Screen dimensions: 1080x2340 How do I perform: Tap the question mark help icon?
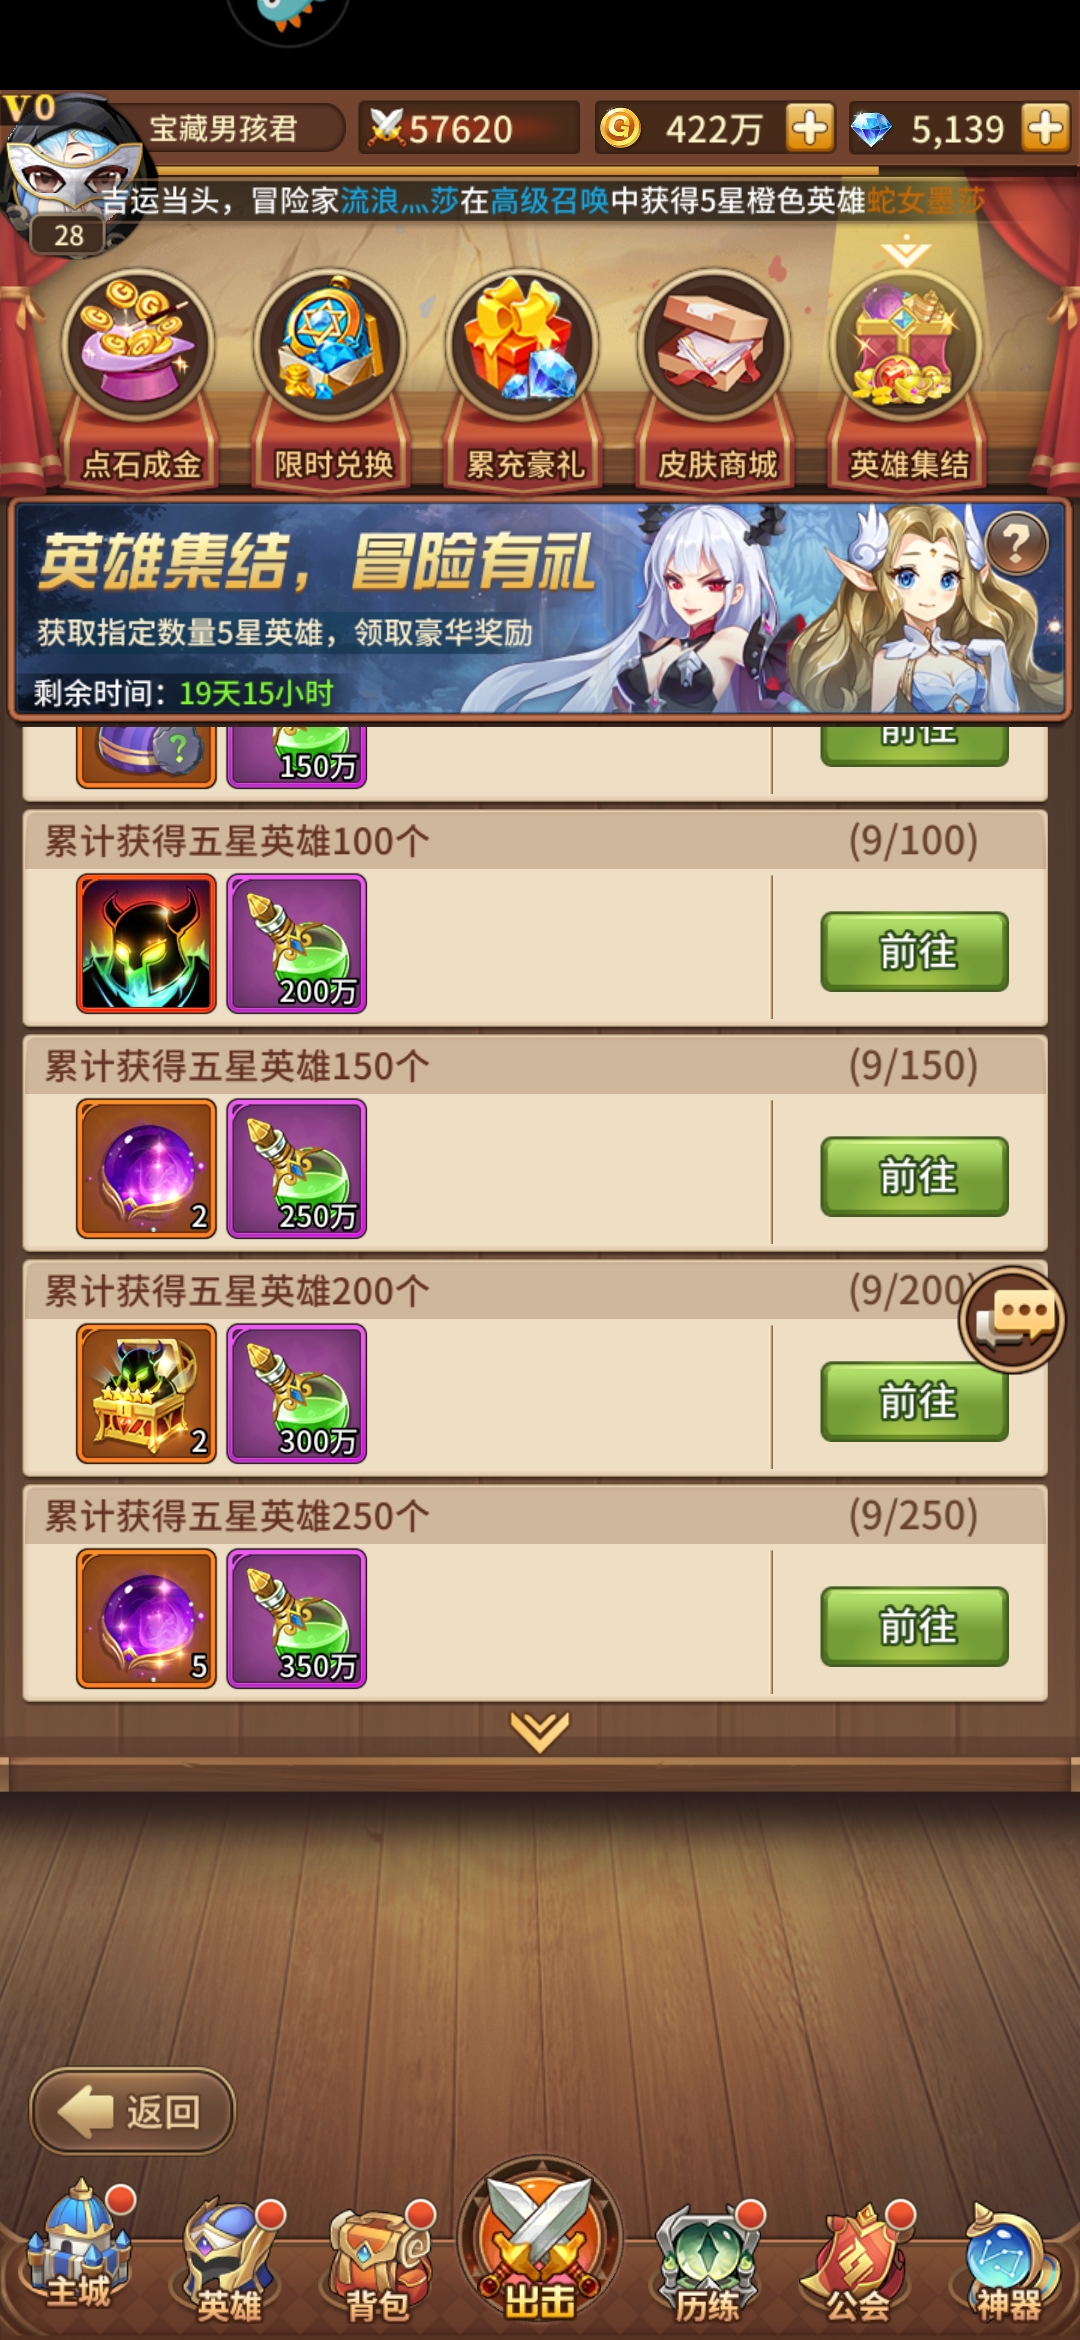[x=1016, y=543]
